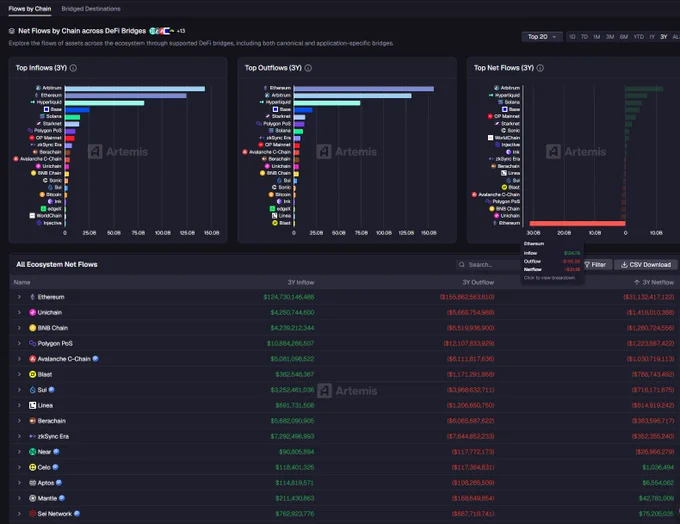Click Arbitrum bar in Top Inflows chart
This screenshot has height=524, width=680.
click(x=135, y=88)
